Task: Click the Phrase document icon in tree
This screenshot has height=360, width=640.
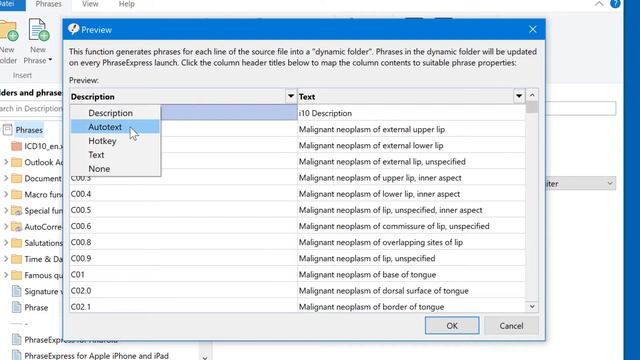Action: 16,307
